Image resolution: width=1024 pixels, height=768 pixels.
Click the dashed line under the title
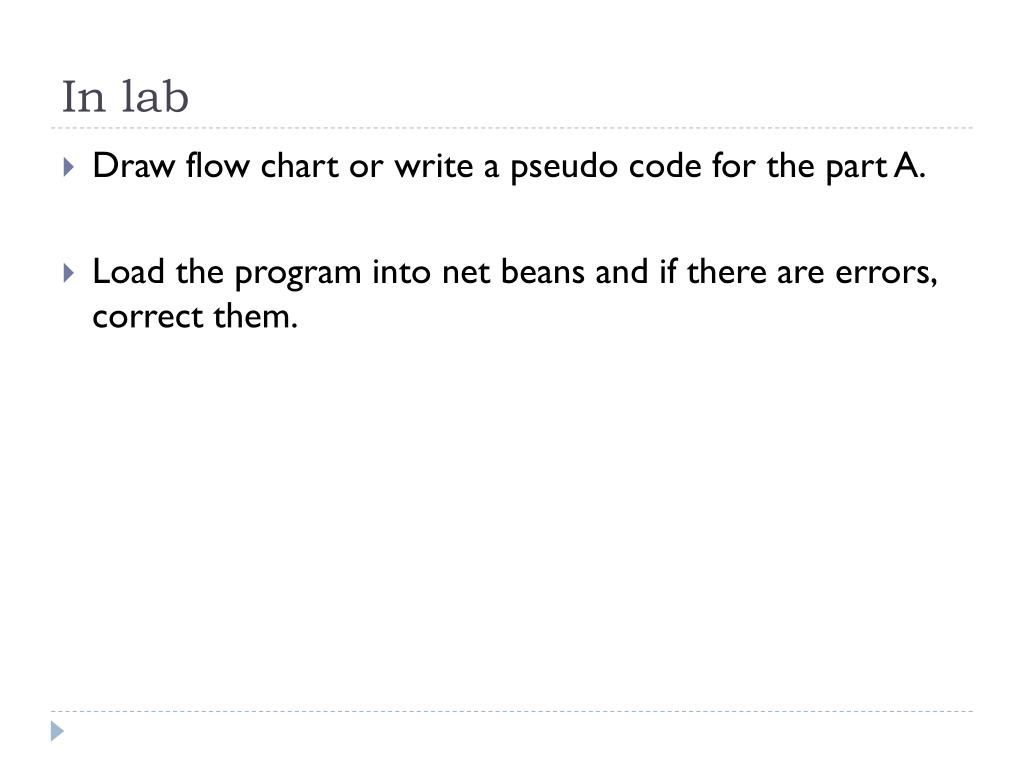click(x=512, y=128)
